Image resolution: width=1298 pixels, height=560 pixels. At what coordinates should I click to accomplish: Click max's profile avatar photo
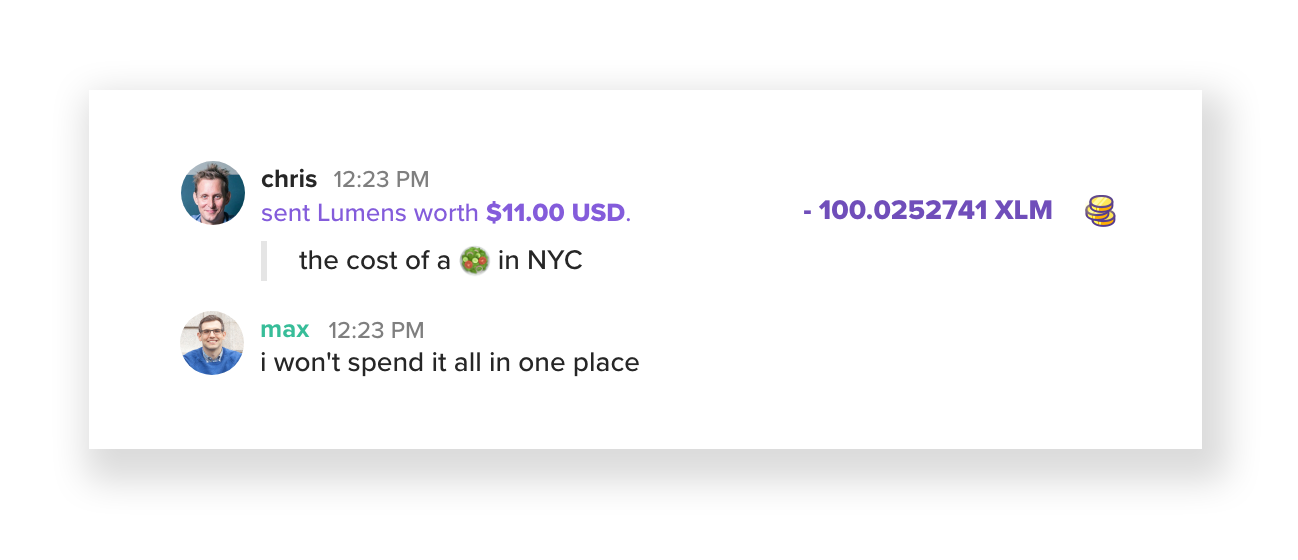tap(213, 343)
